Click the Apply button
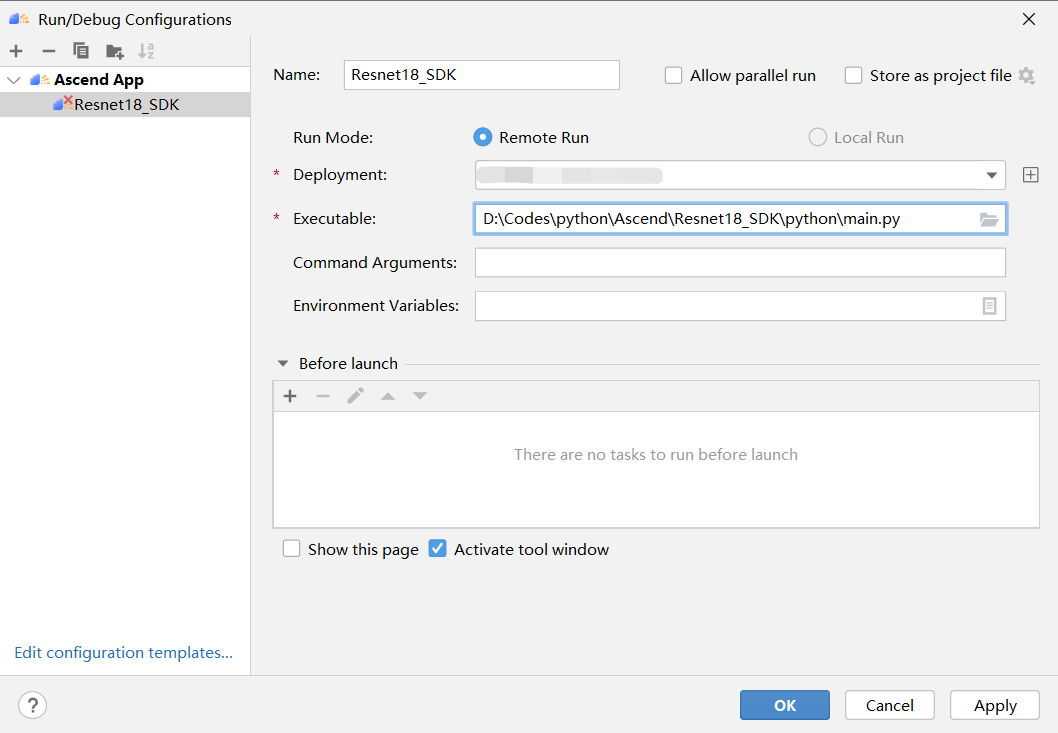1058x733 pixels. pos(995,705)
